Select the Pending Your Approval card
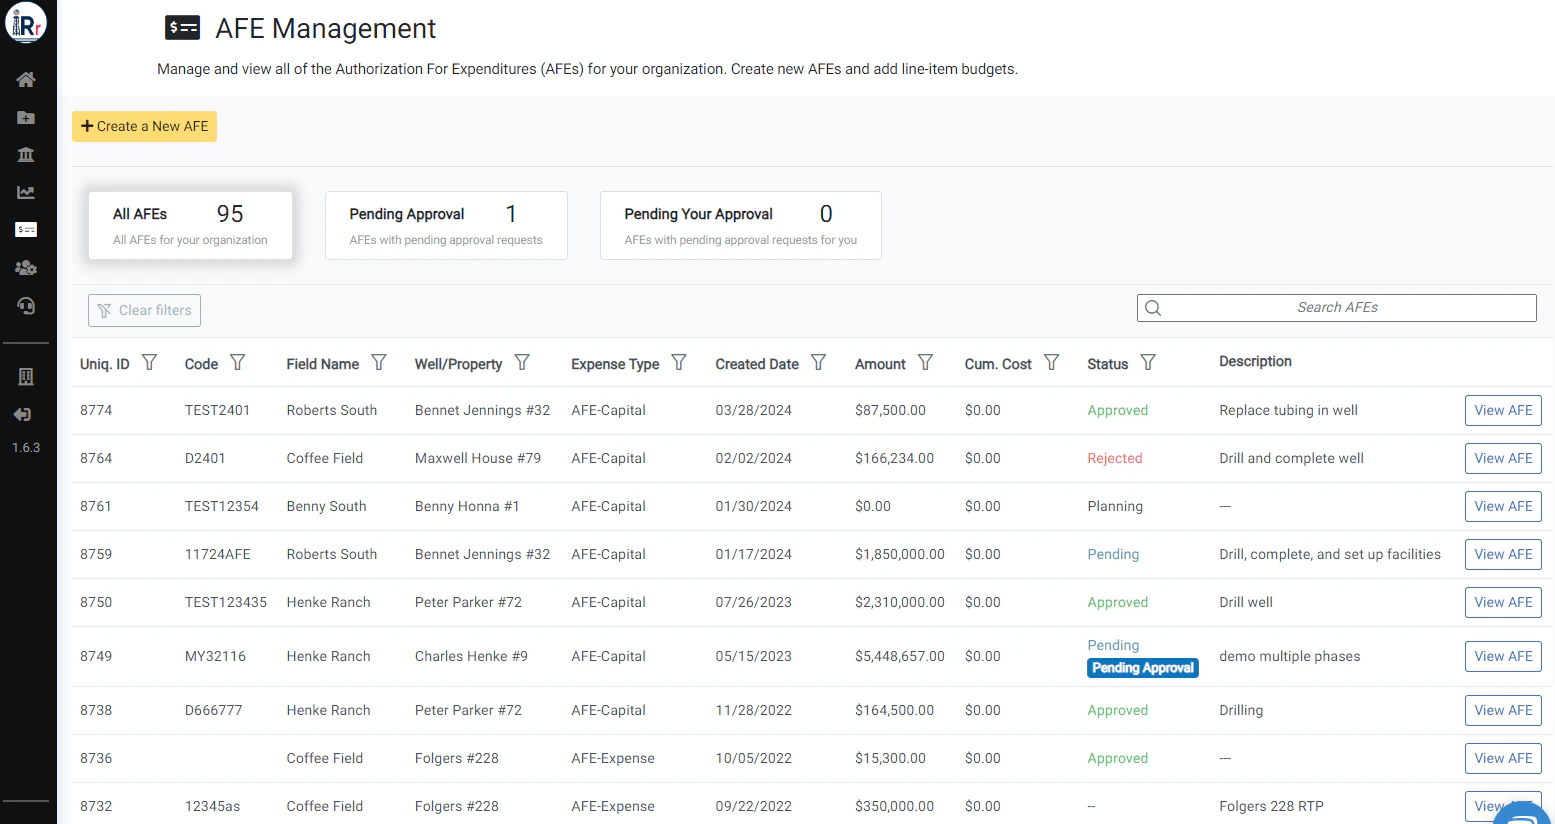Screen dimensions: 1555x824 (x=740, y=226)
